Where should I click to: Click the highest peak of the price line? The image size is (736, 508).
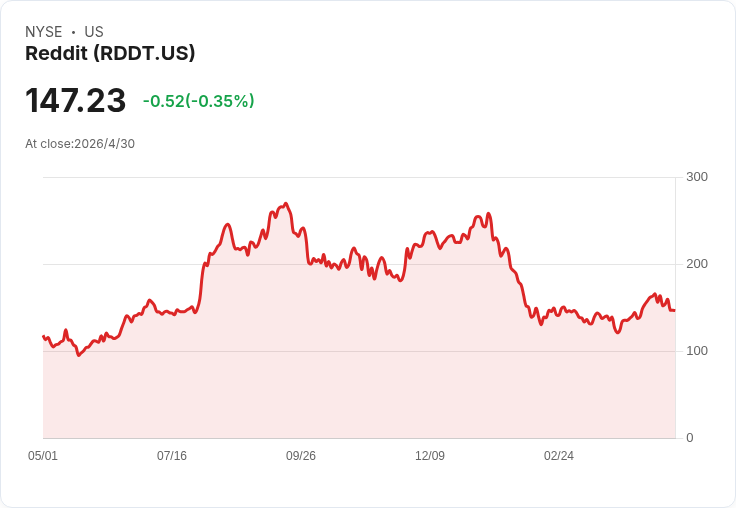tap(286, 204)
